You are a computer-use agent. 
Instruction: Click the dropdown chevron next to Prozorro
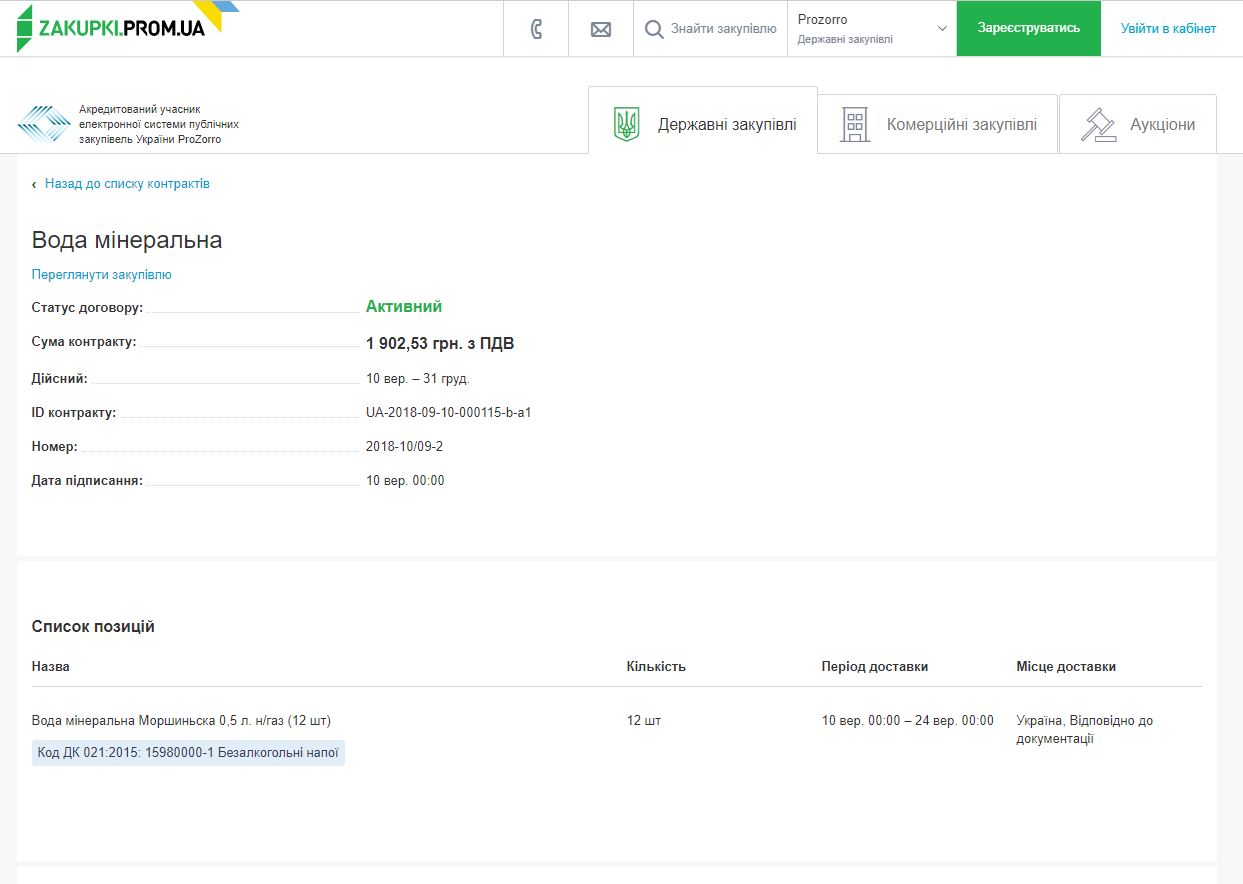942,29
